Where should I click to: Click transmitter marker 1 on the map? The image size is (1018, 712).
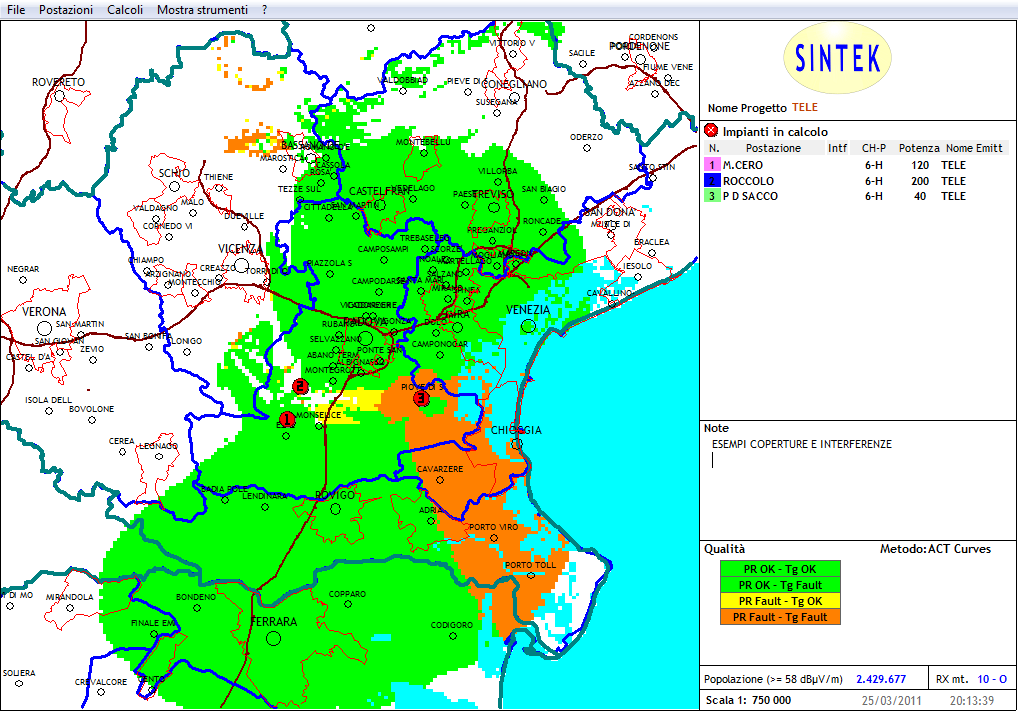tap(285, 419)
